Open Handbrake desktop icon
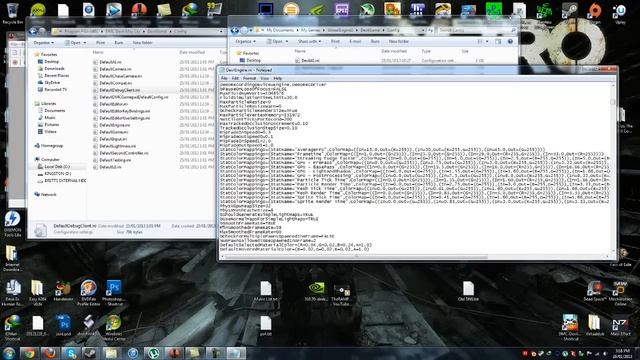Screen dimensions: 640x360 point(63,291)
